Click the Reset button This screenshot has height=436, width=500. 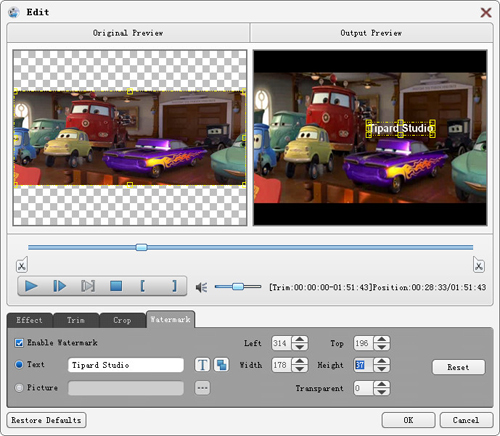[x=458, y=367]
